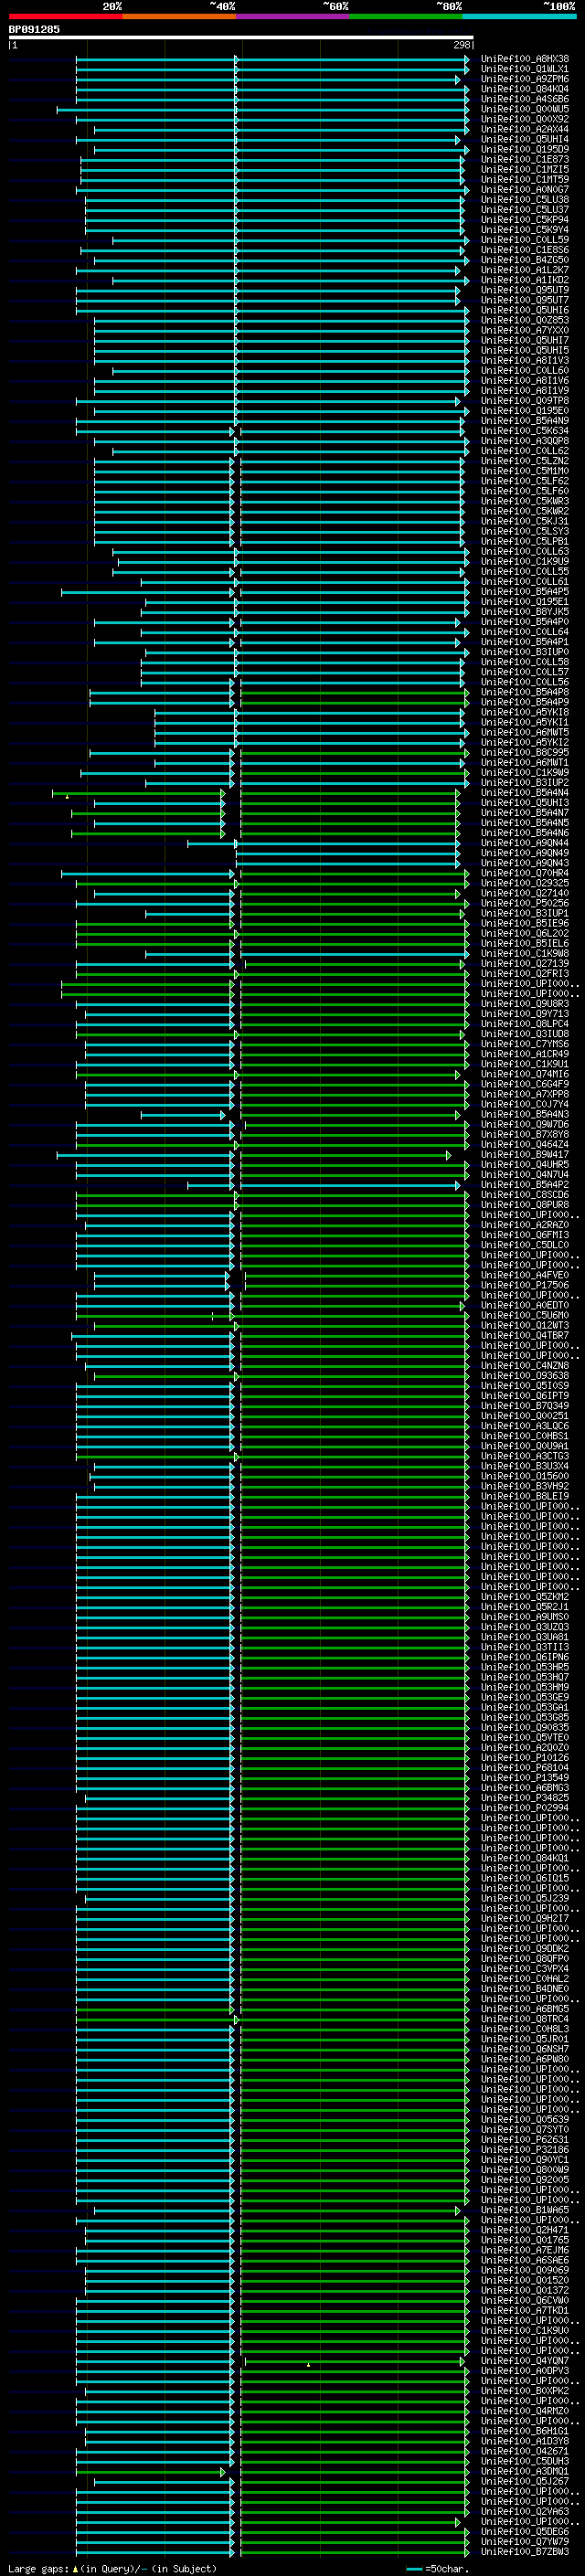
Task: Select label UniRef100_A7TKD1
Action: 525,2310
